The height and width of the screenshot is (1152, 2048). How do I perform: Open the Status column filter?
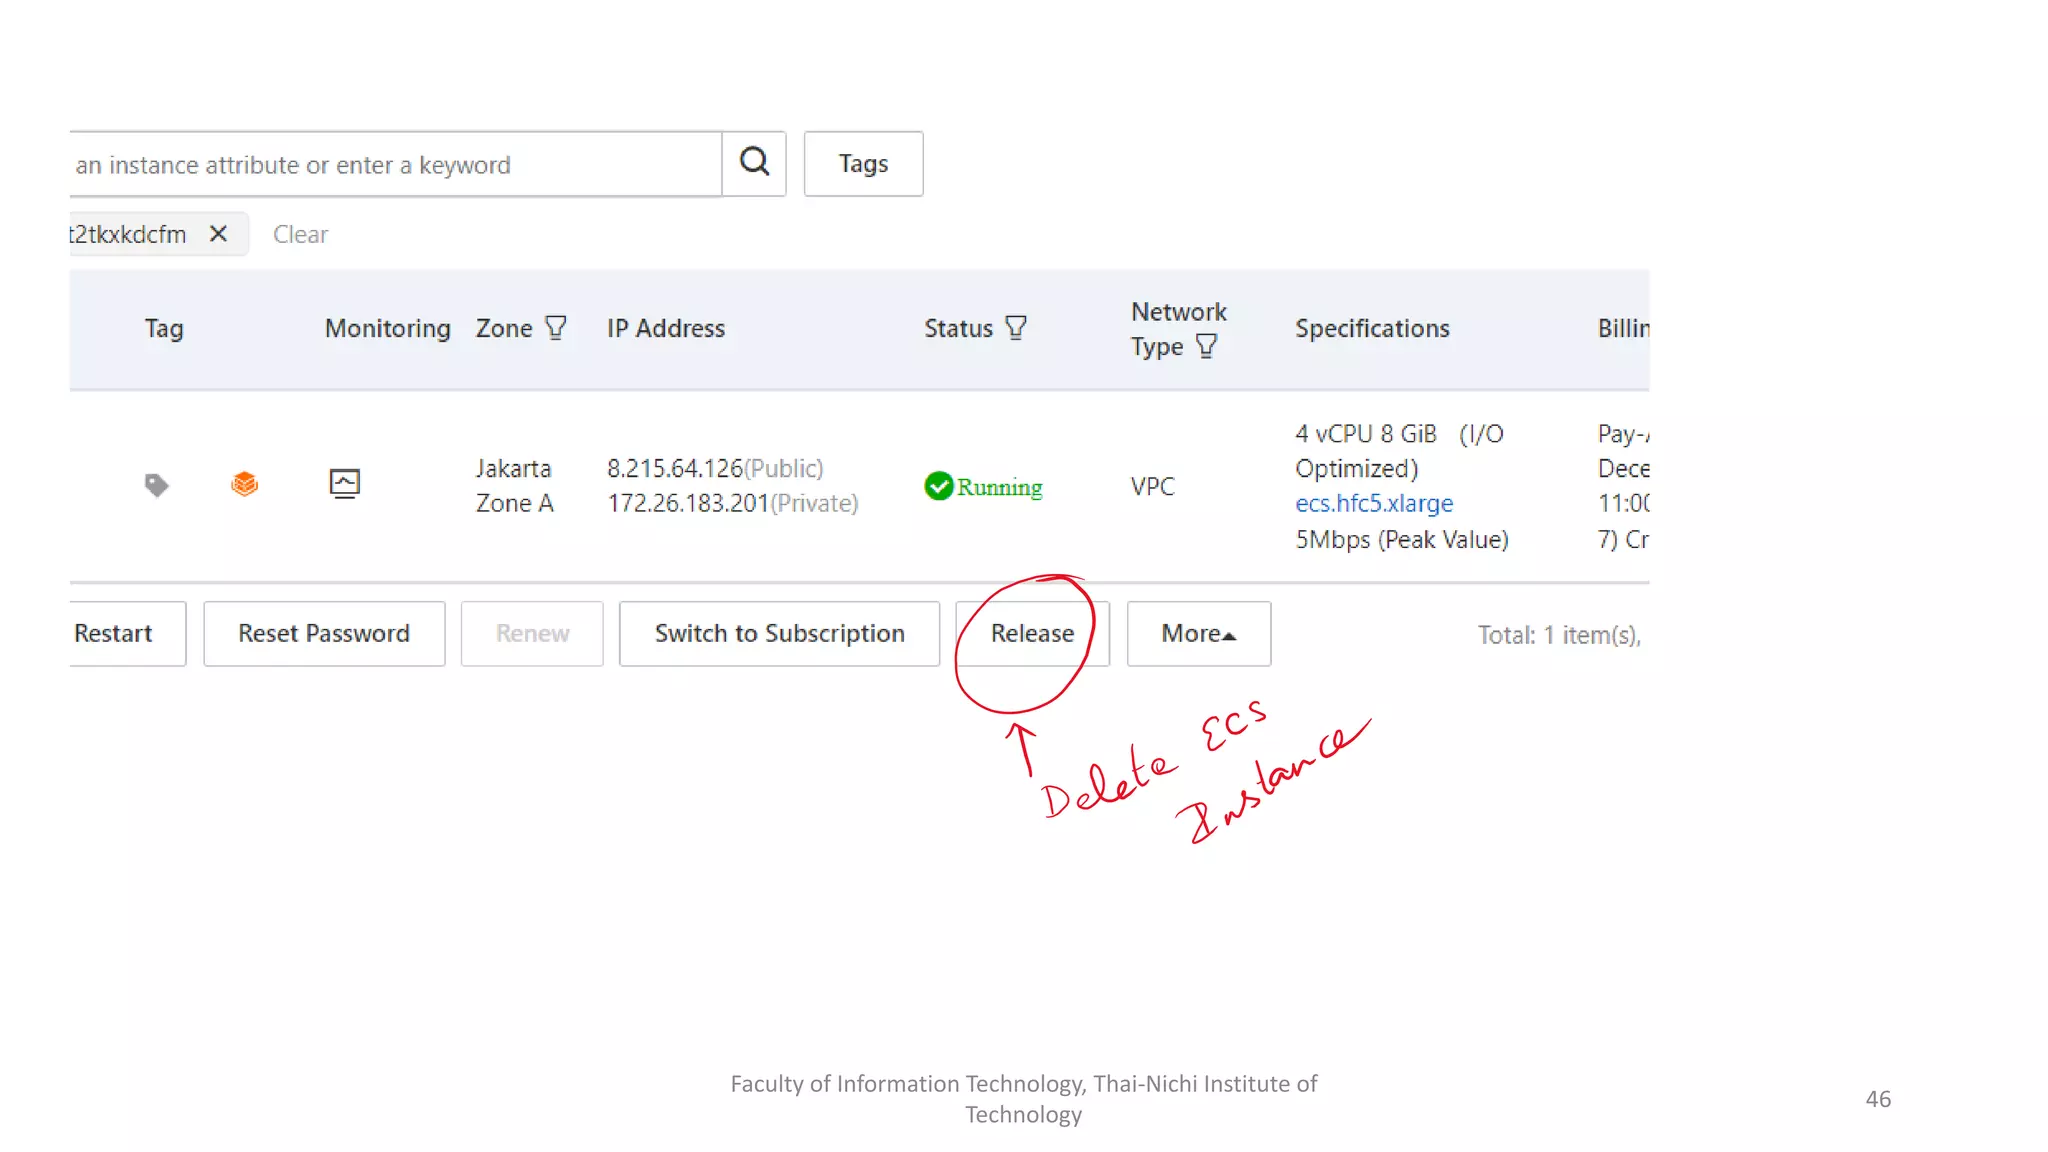tap(1016, 328)
